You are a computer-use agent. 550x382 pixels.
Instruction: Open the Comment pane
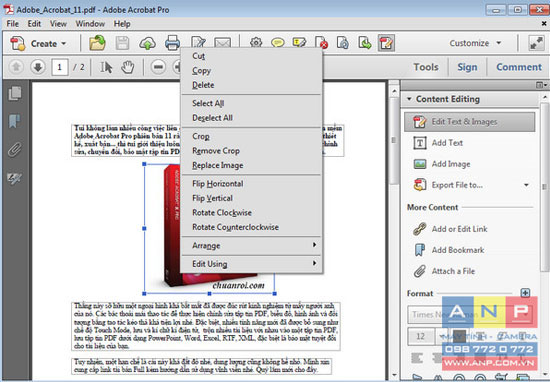tap(519, 67)
